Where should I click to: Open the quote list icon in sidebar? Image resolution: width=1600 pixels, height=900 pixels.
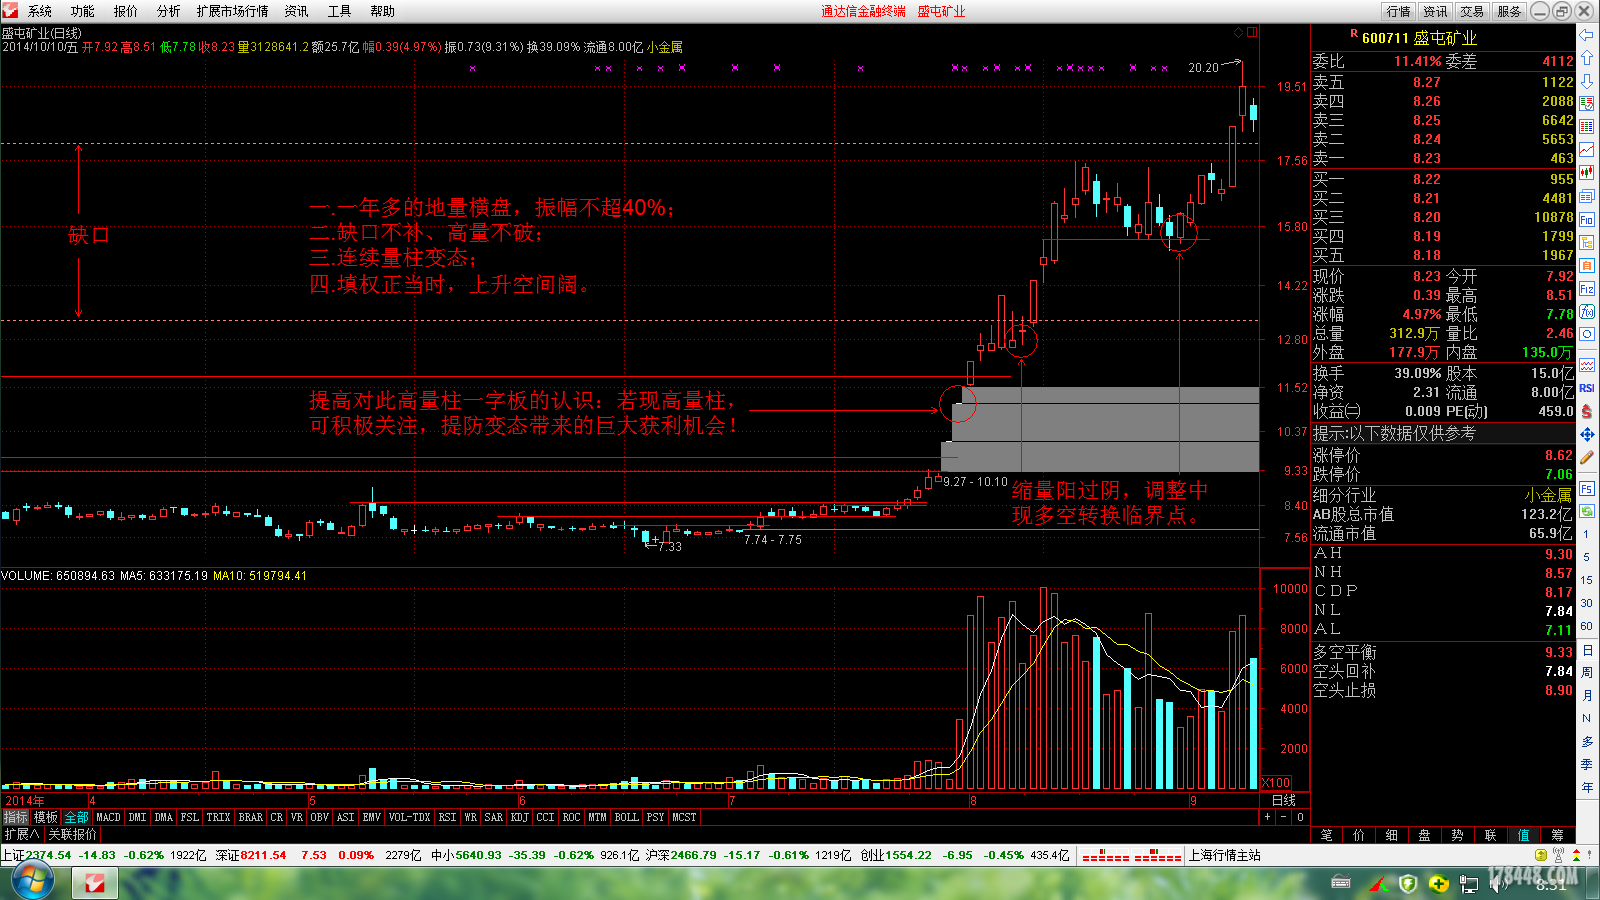pyautogui.click(x=1587, y=104)
